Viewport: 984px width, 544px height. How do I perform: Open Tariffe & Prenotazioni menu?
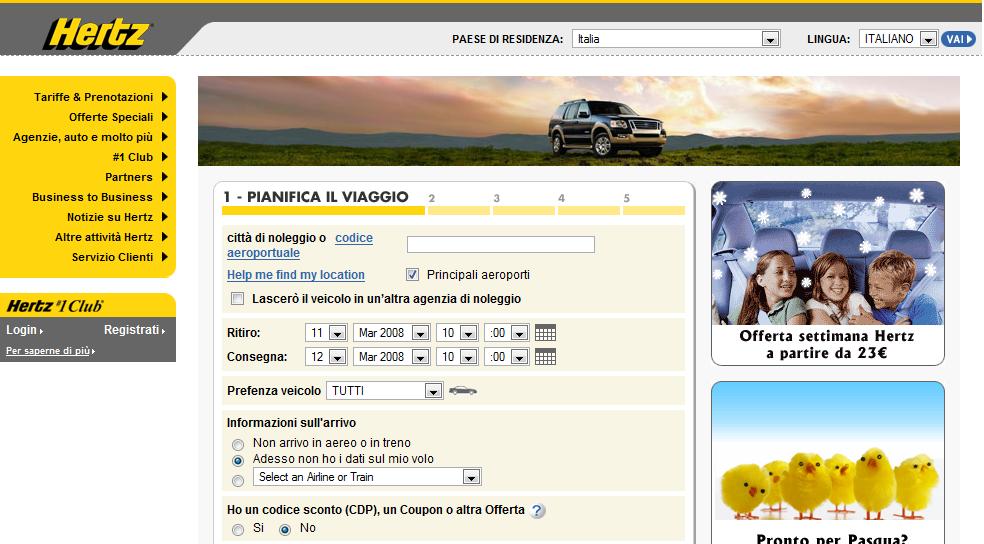coord(94,97)
